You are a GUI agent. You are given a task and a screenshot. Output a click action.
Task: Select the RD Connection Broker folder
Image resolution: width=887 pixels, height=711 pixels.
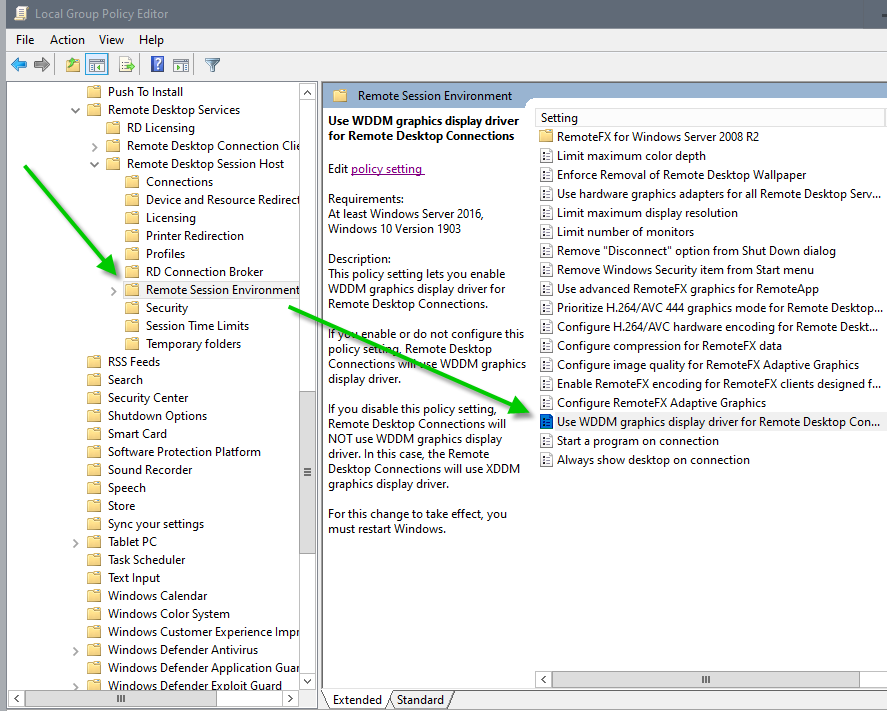[x=204, y=272]
